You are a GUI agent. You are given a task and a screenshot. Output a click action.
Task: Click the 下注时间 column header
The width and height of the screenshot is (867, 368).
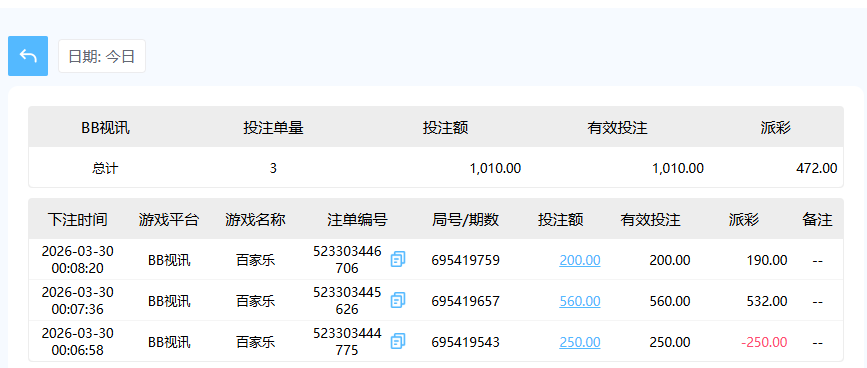pyautogui.click(x=77, y=220)
